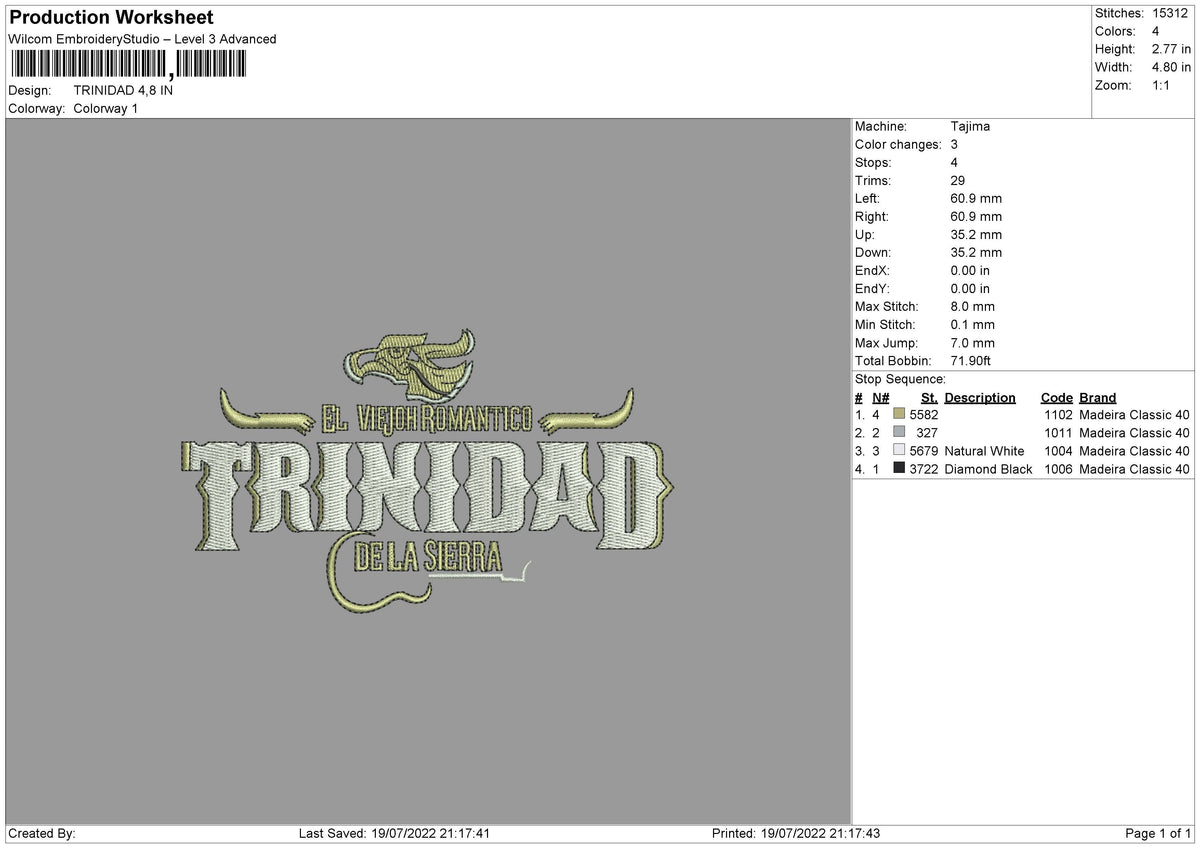Click the Width value 4.80 in
Viewport: 1200px width, 848px height.
(x=1169, y=67)
